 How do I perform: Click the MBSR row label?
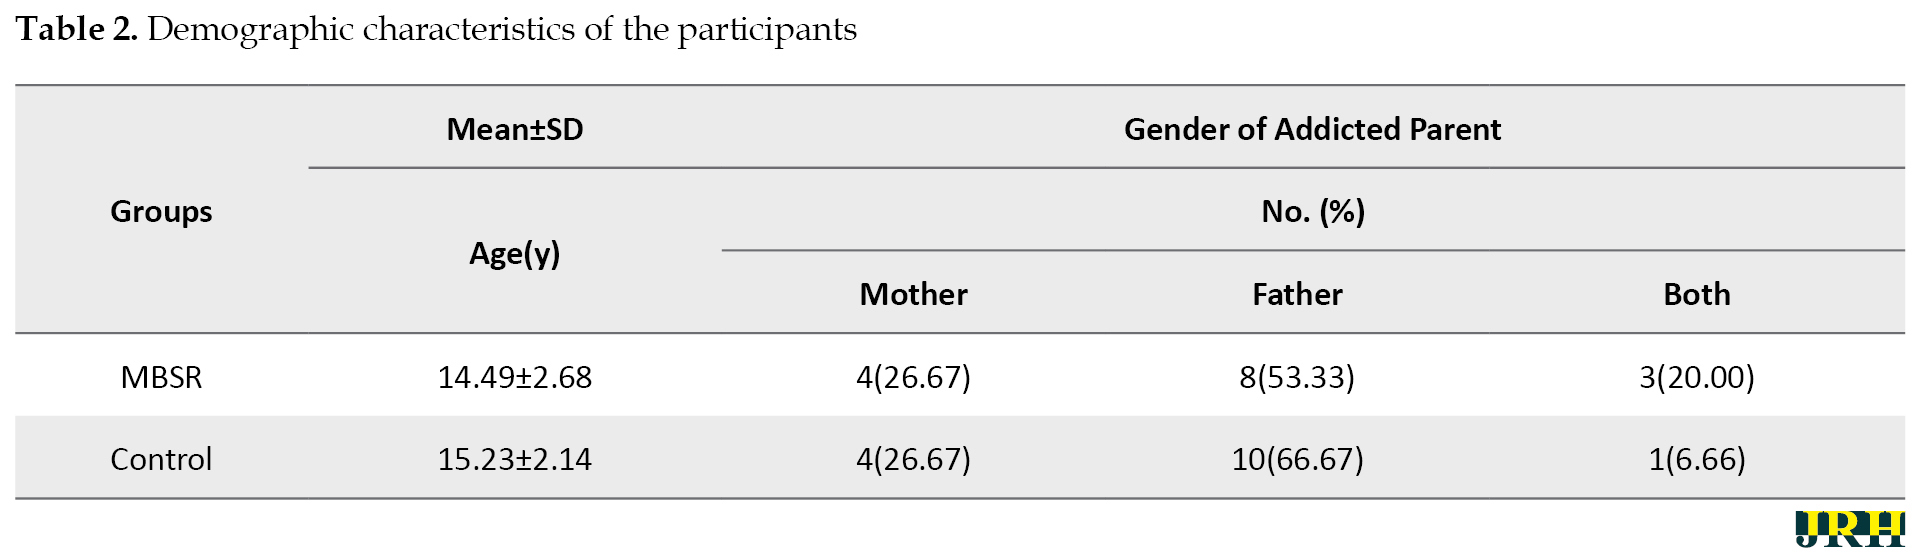pyautogui.click(x=161, y=377)
